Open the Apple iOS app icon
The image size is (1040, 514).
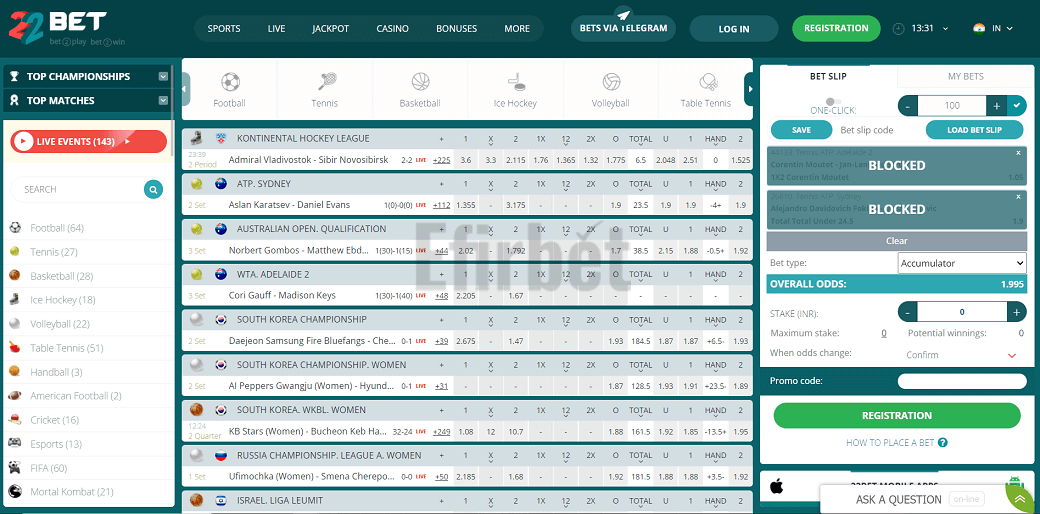pos(776,487)
